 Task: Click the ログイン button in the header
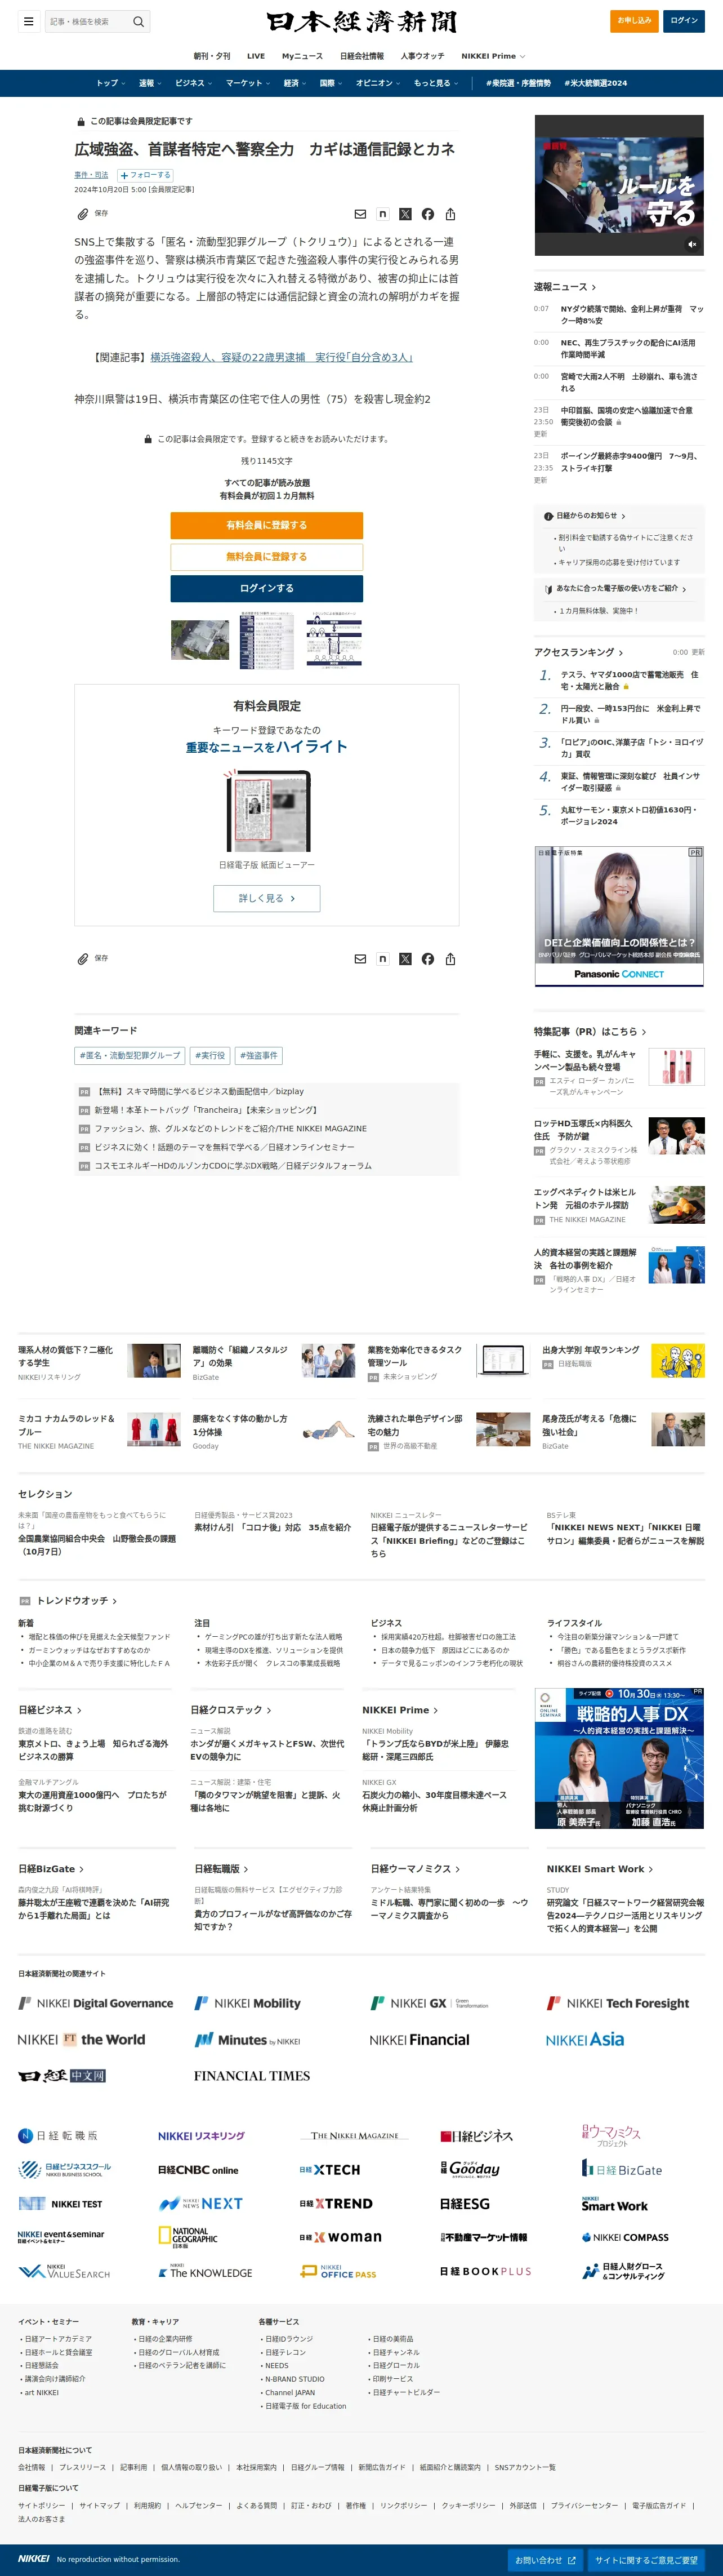pyautogui.click(x=684, y=21)
